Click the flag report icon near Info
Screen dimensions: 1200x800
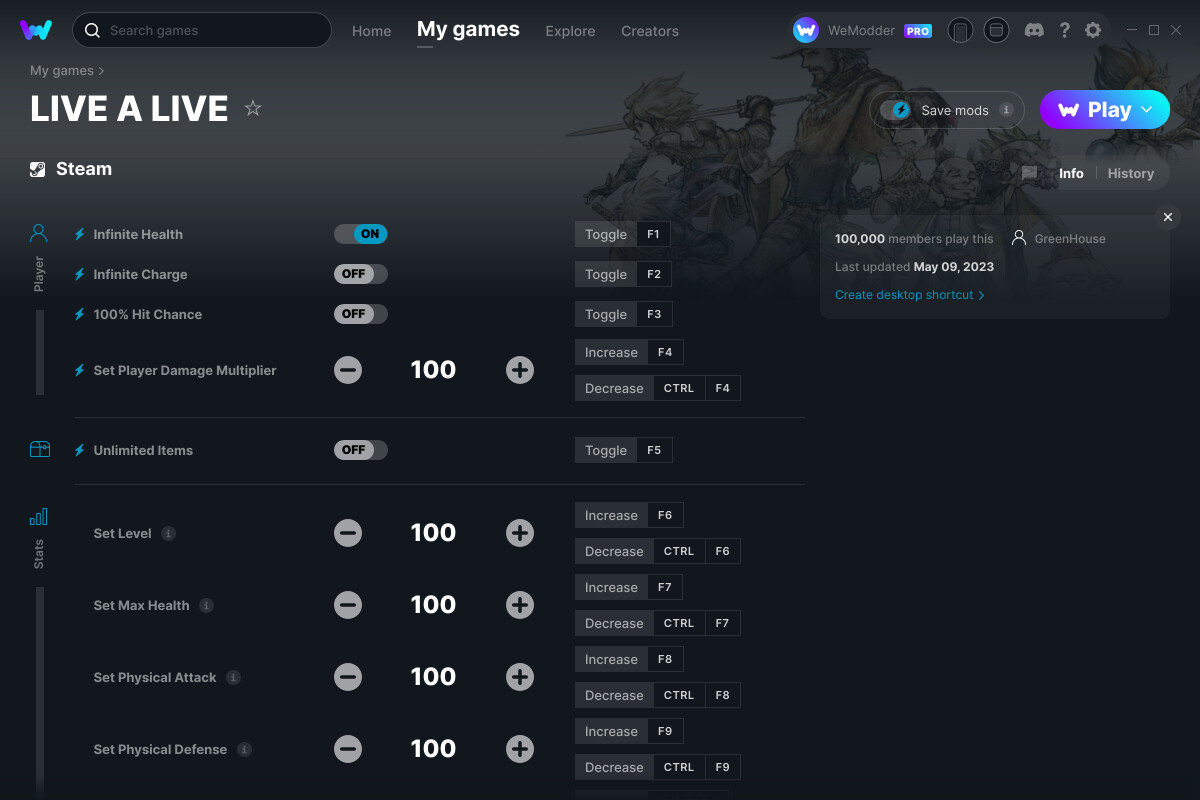click(x=1029, y=173)
